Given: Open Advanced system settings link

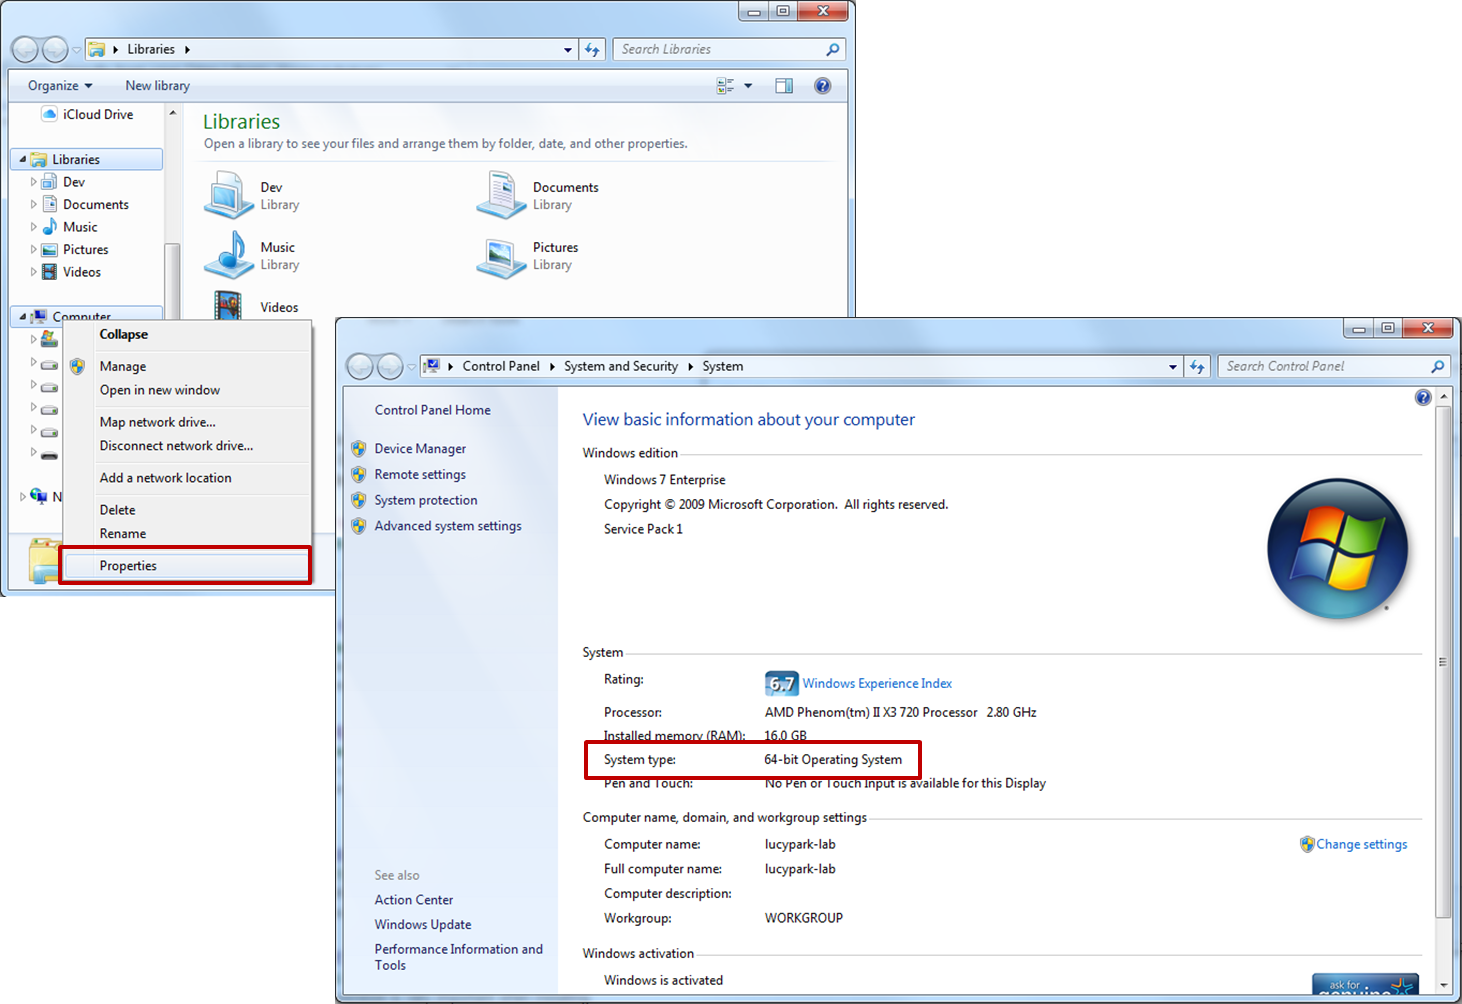Looking at the screenshot, I should click(448, 526).
